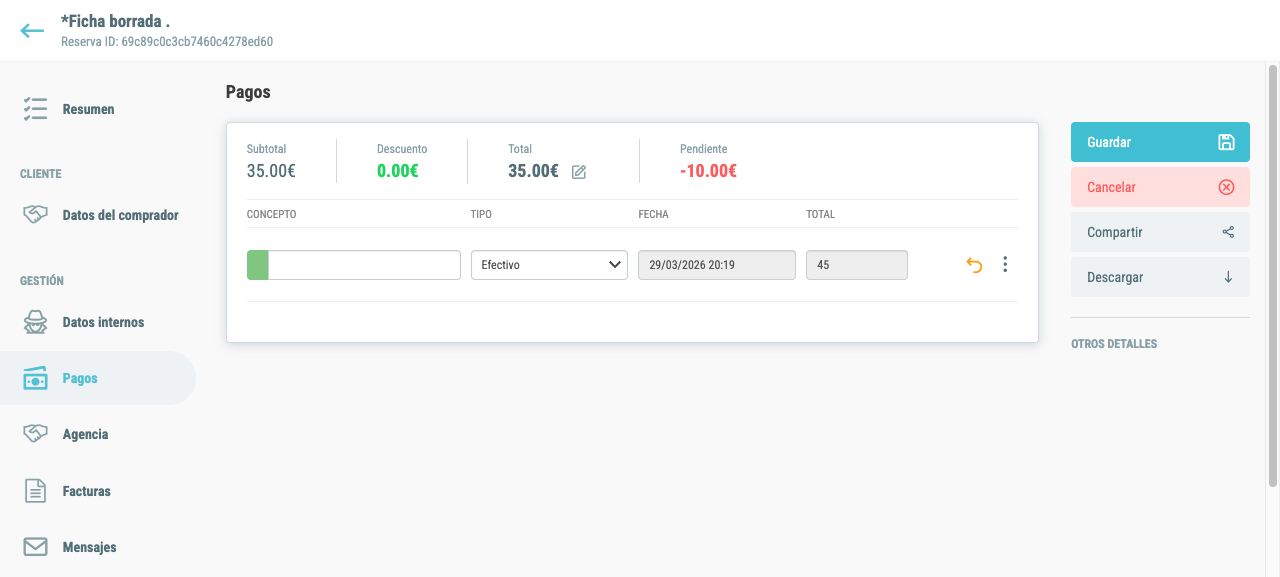Click the orange undo payment arrow
Viewport: 1280px width, 577px height.
click(x=974, y=265)
